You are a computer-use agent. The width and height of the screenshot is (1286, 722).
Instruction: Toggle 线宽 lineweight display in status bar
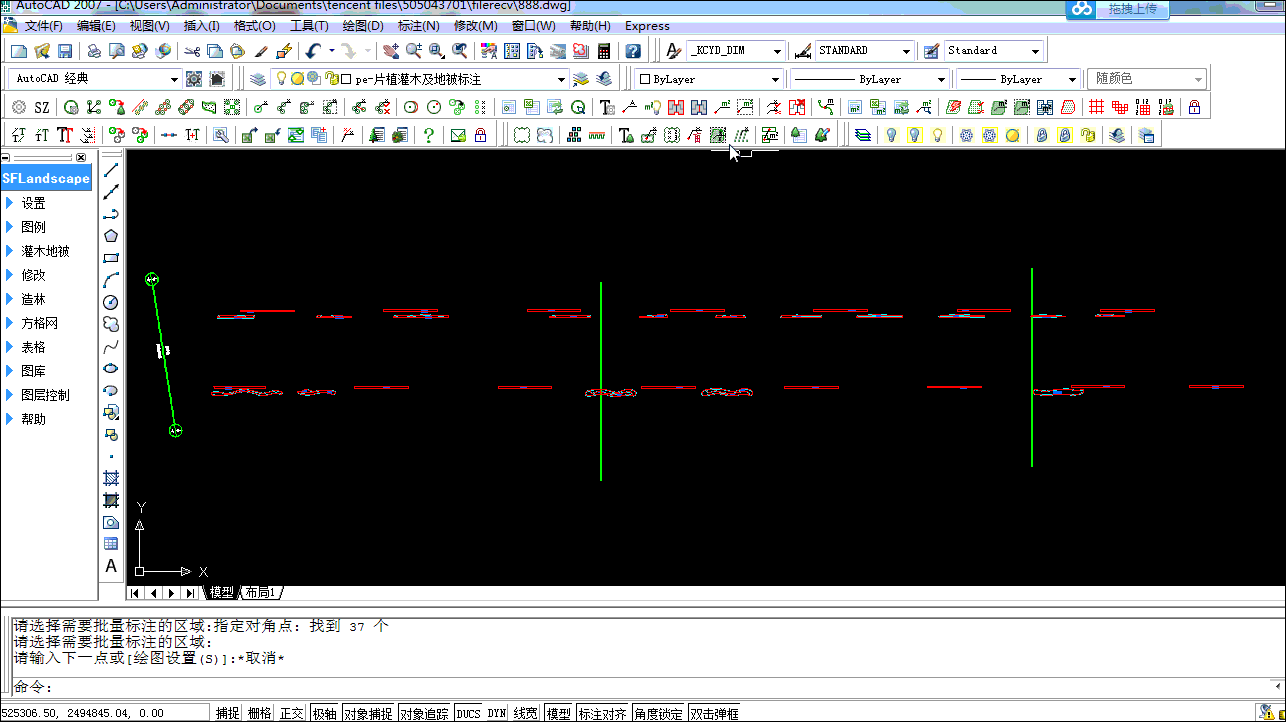[526, 713]
